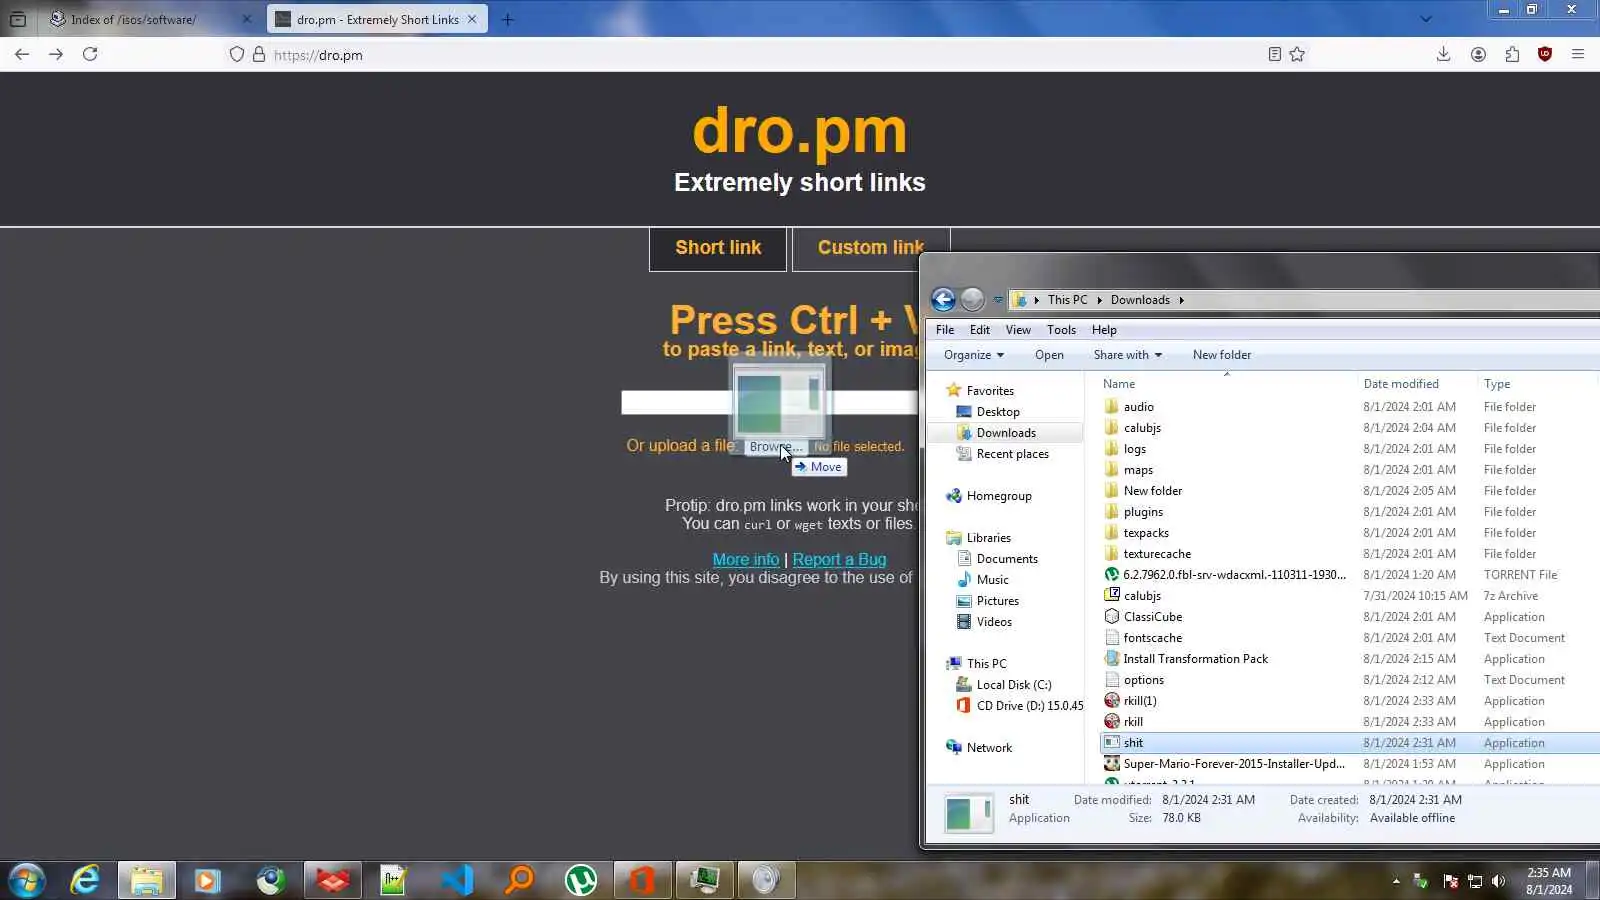
Task: Click This PC in the breadcrumb path
Action: click(x=1067, y=300)
